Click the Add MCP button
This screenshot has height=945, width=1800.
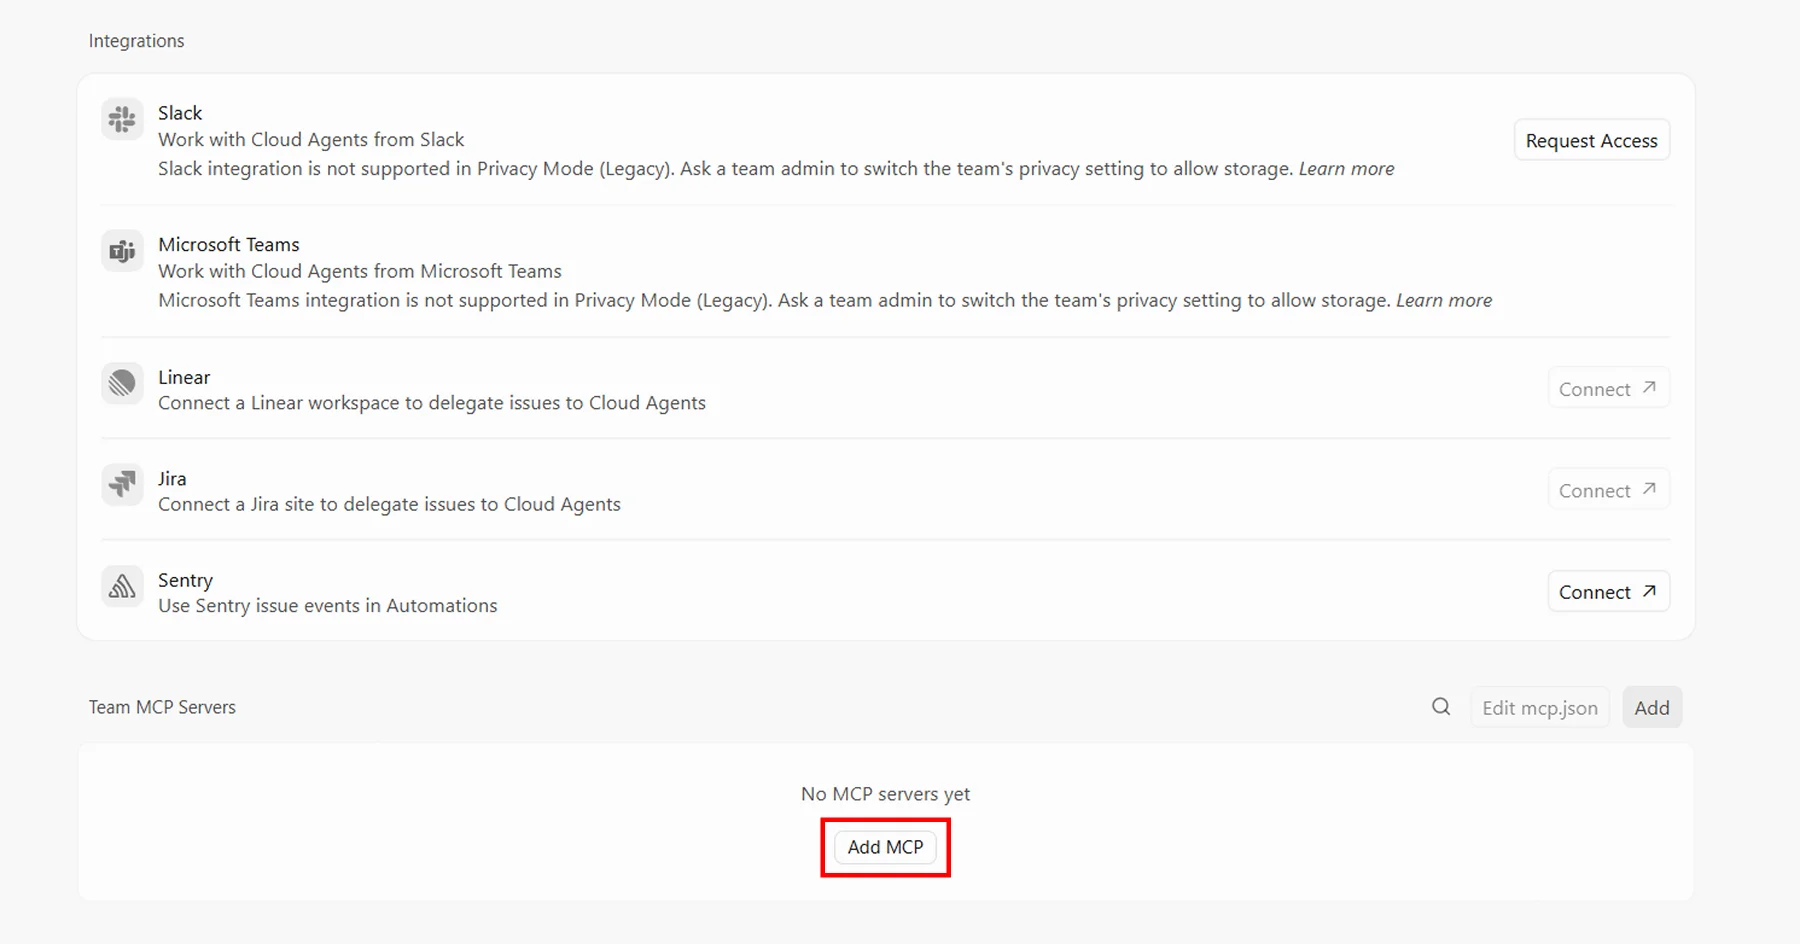(x=885, y=847)
